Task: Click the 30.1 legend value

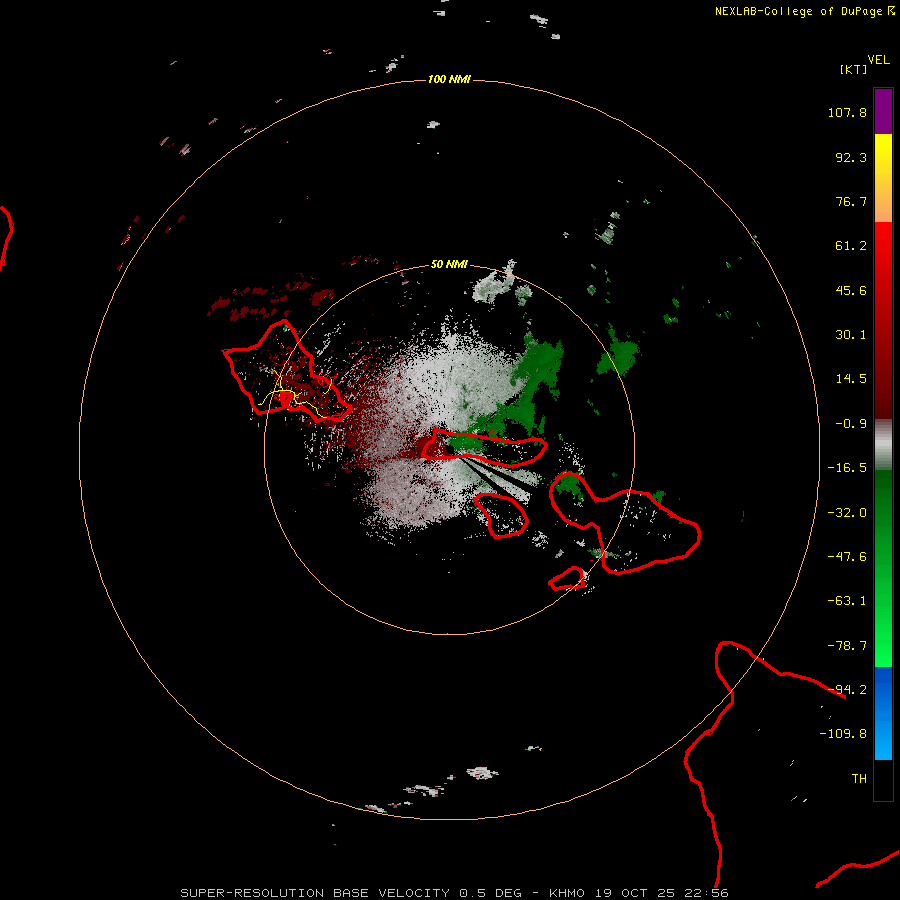Action: (x=851, y=335)
